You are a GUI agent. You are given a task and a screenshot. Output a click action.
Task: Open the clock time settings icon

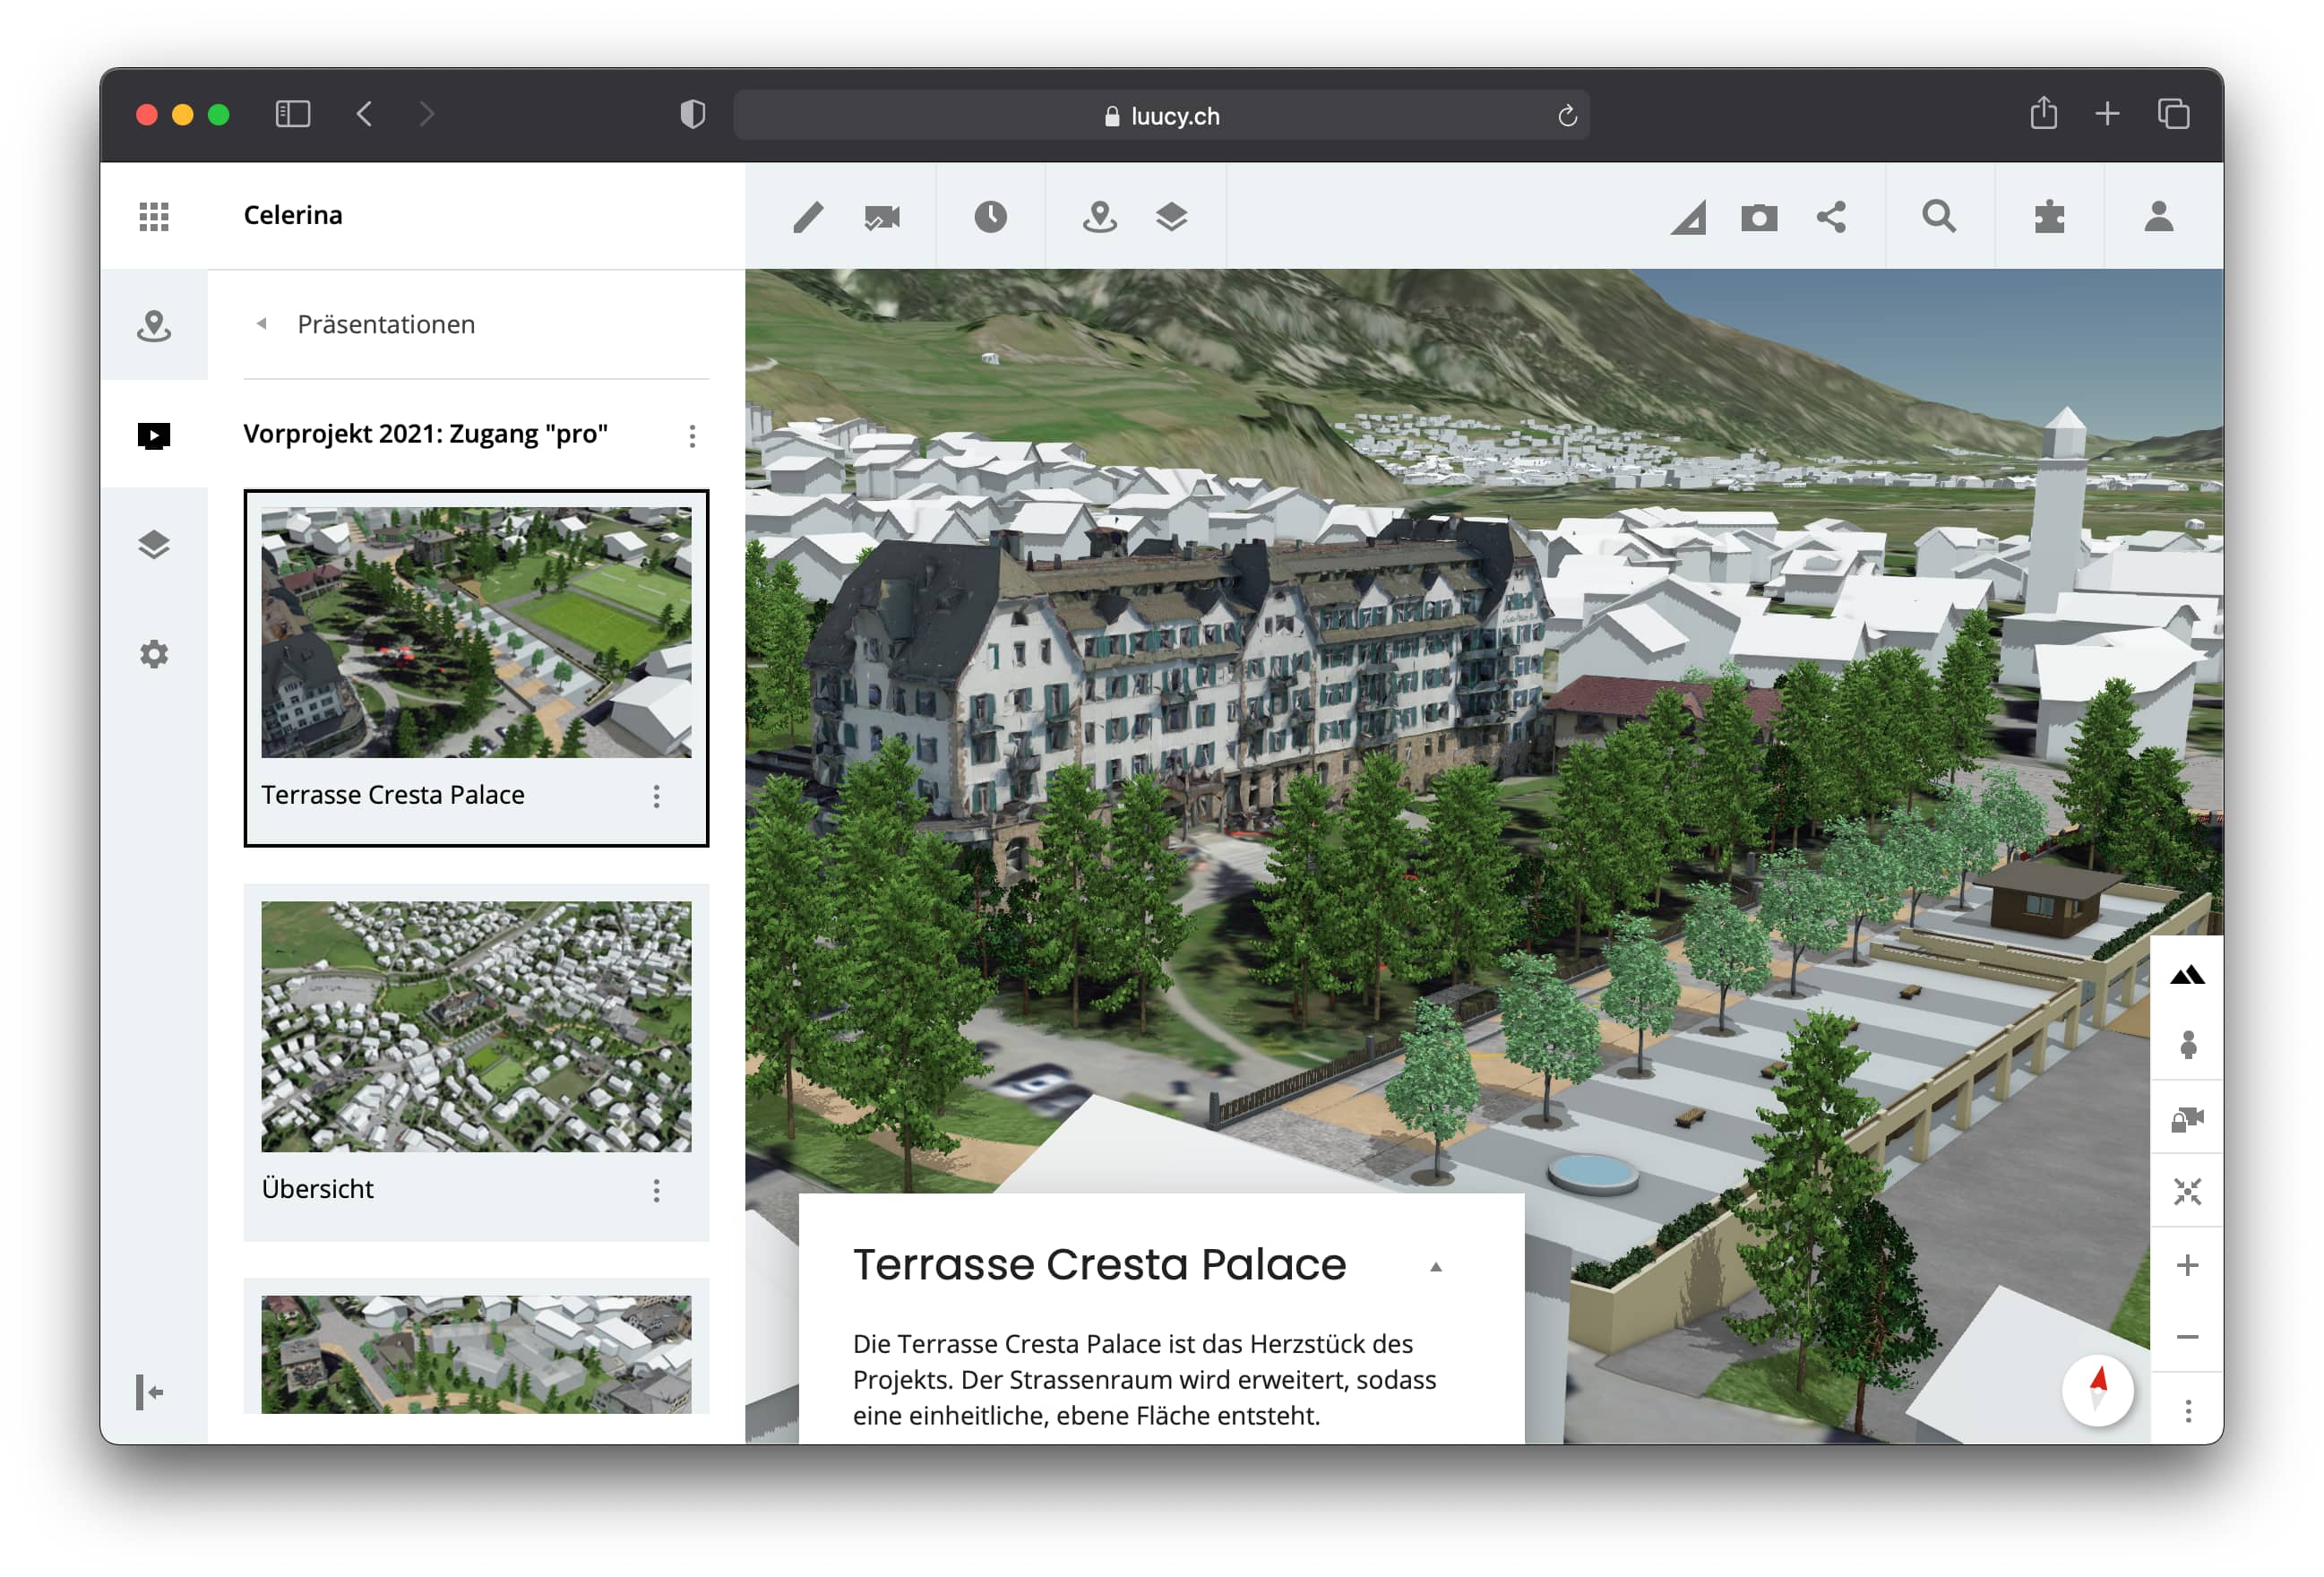pos(990,216)
